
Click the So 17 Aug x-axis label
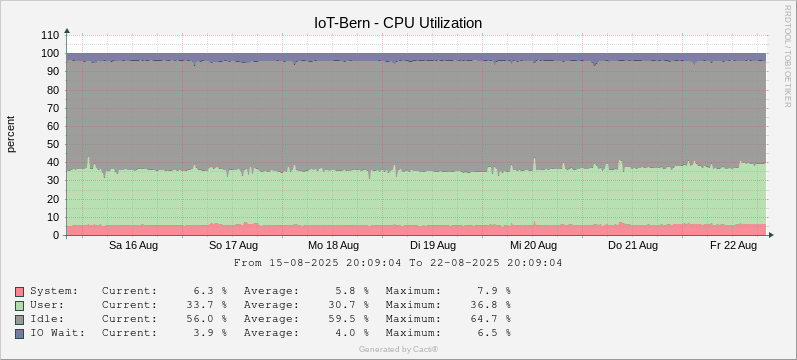[233, 246]
